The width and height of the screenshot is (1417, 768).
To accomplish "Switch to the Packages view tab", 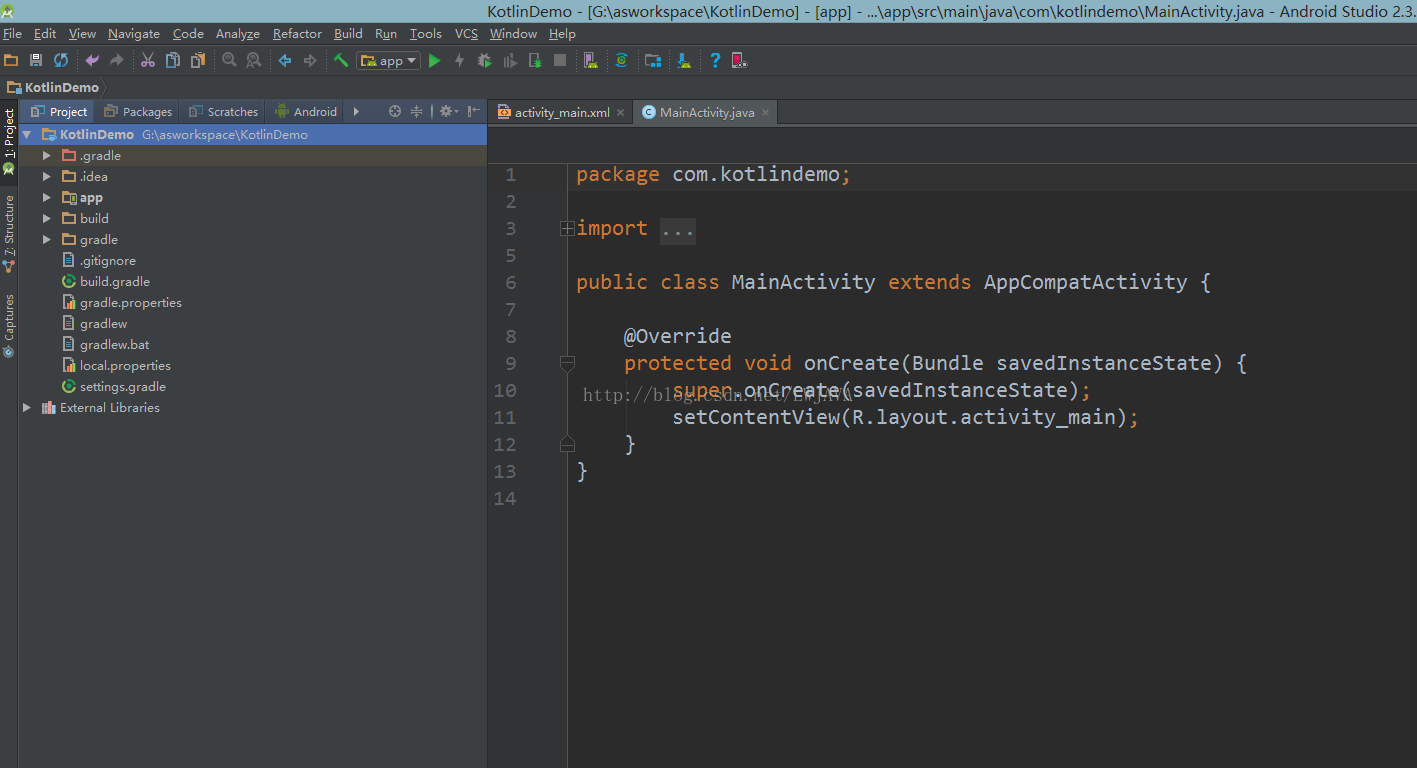I will [x=138, y=112].
